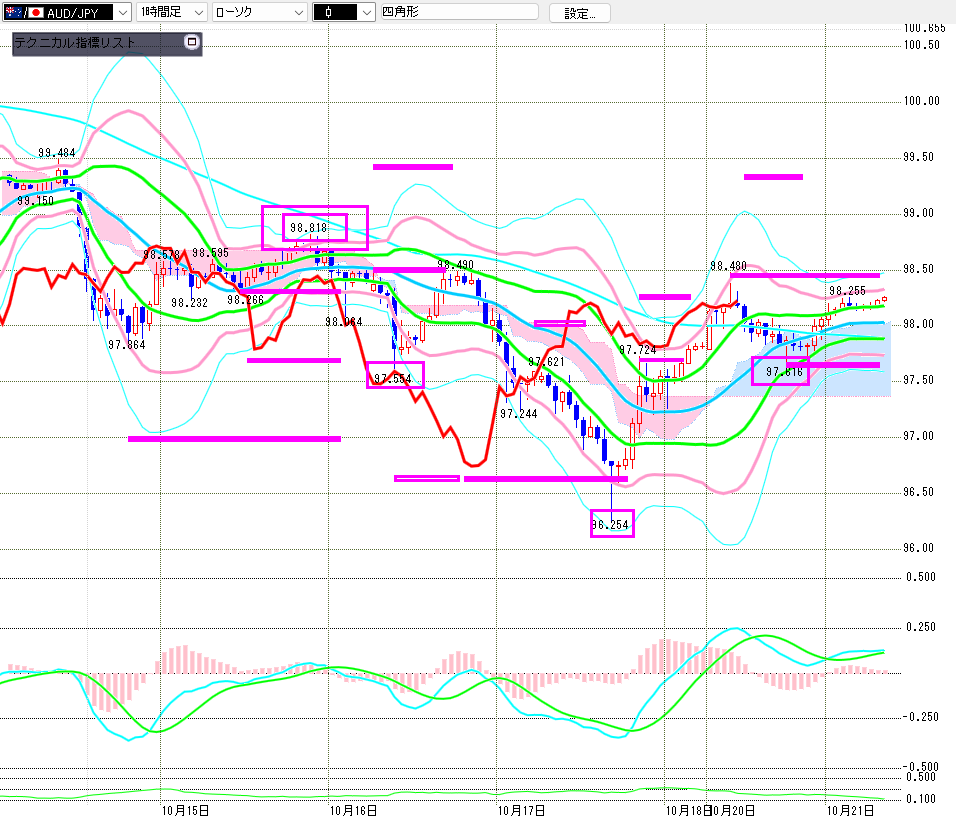The height and width of the screenshot is (821, 956).
Task: Click the 10月17日 date label on the axis
Action: click(x=520, y=809)
